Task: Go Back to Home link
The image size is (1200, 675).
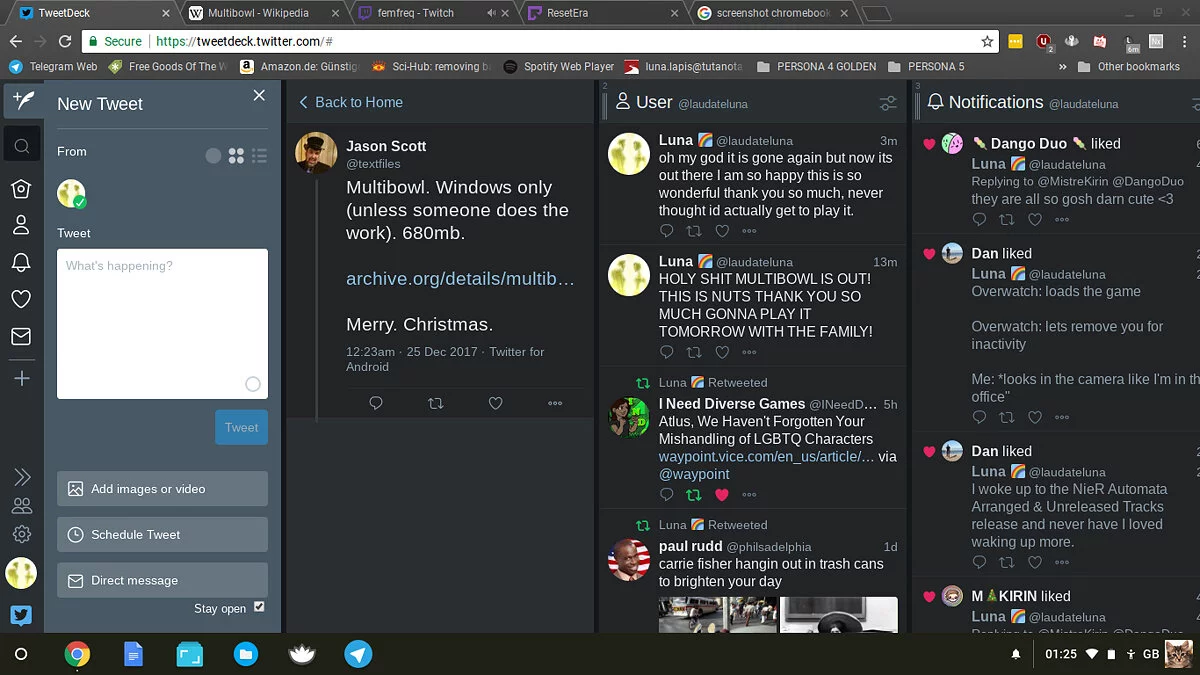Action: pos(351,102)
